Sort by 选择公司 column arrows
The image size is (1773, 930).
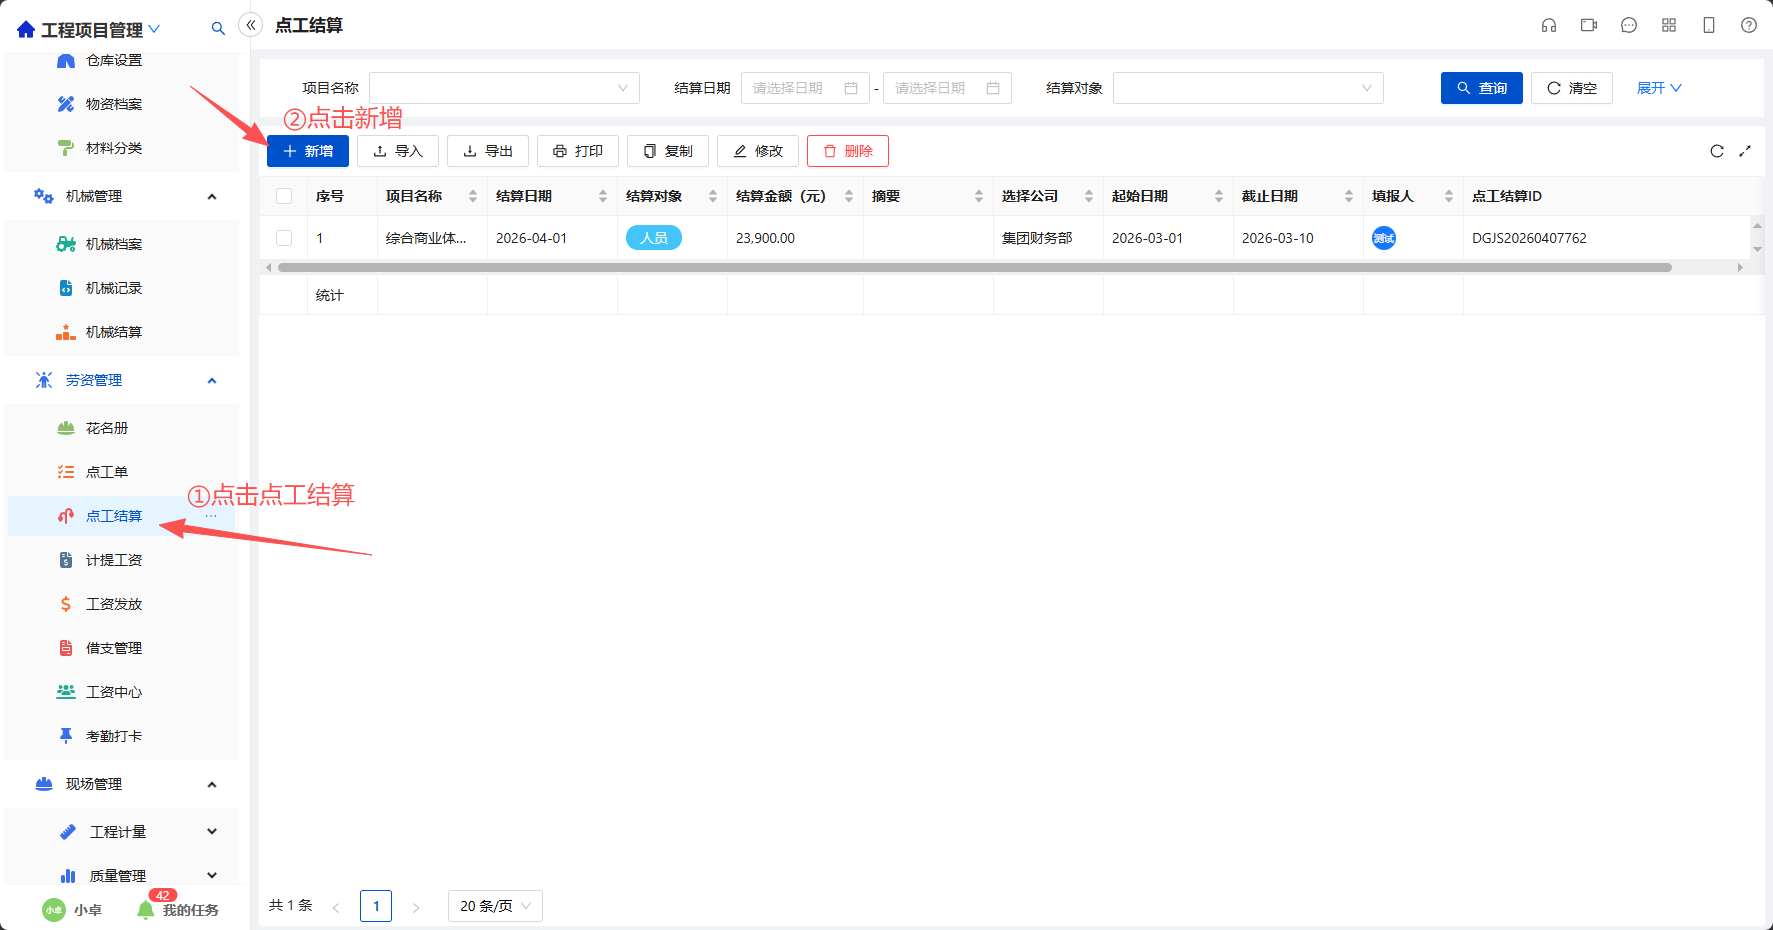coord(1089,196)
